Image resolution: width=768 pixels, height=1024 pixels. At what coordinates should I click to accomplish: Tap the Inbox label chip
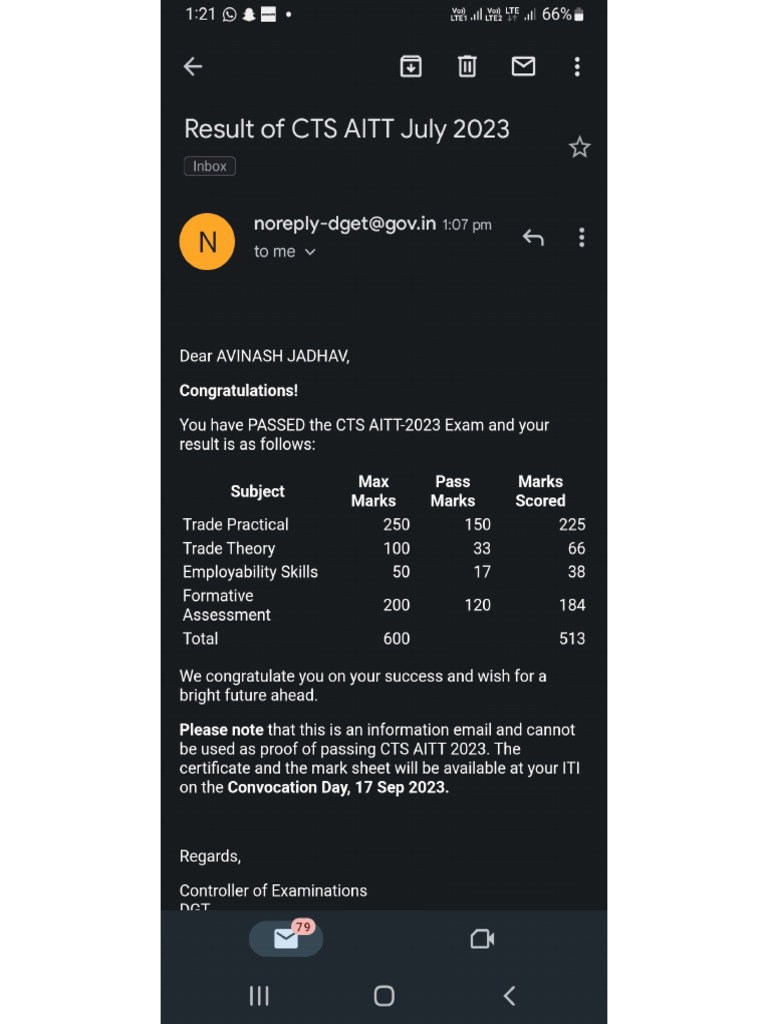click(x=210, y=166)
